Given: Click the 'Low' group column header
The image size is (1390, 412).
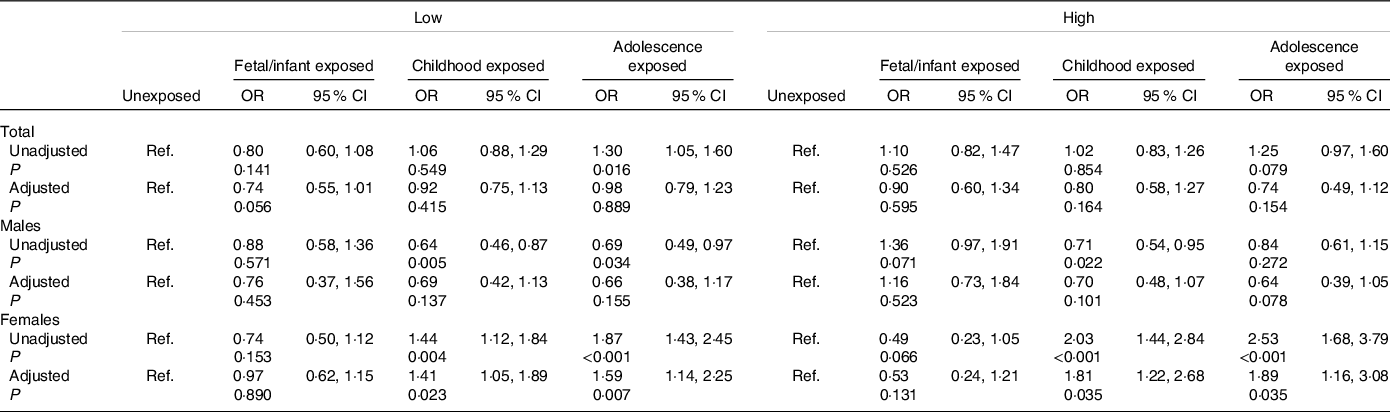Looking at the screenshot, I should 427,19.
